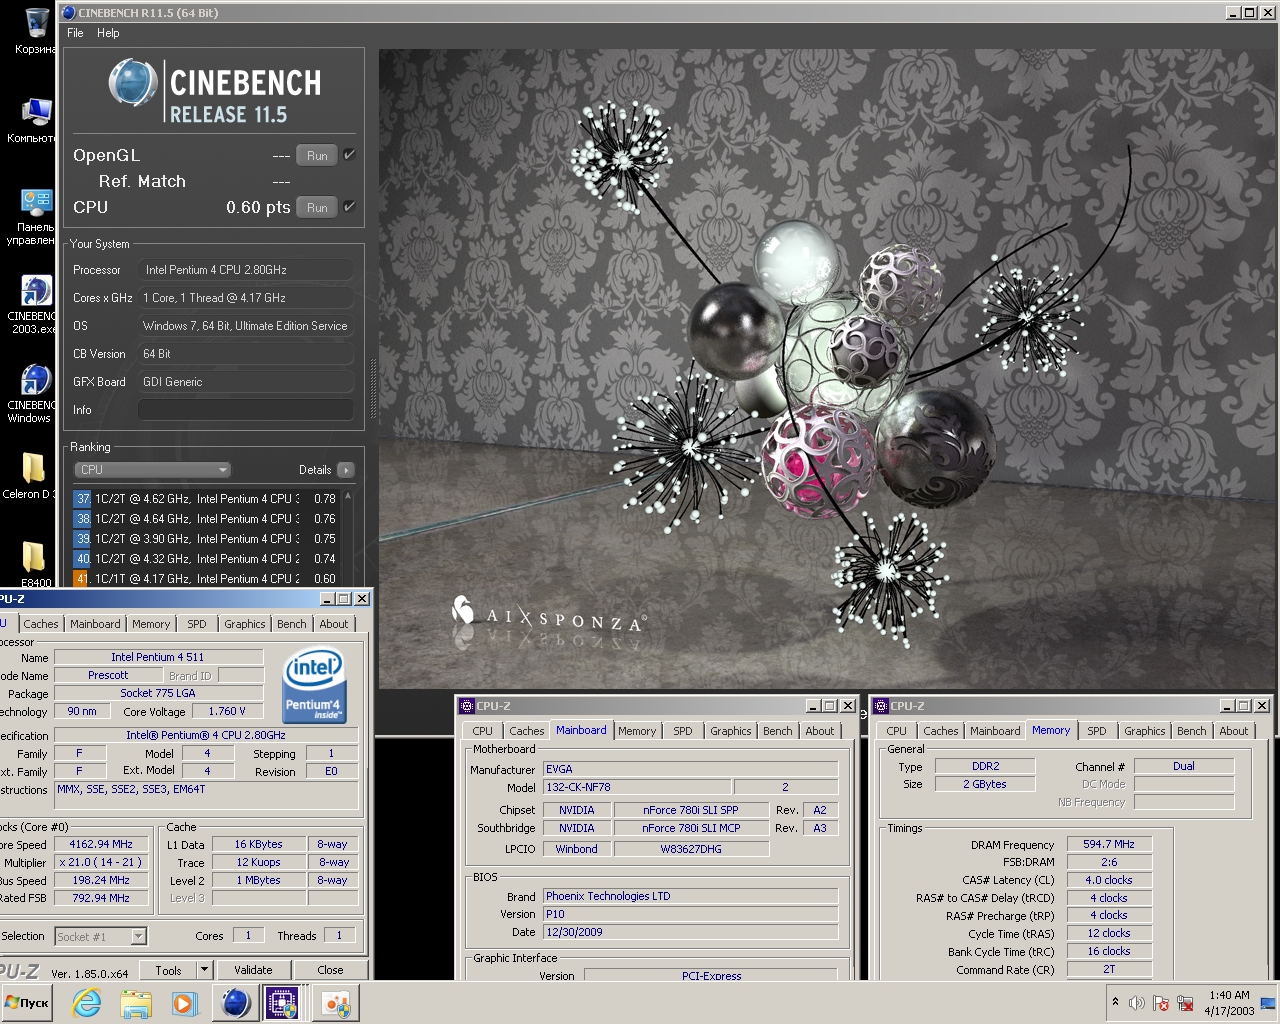Click the Close button in CPU-Z
The image size is (1280, 1024).
[x=330, y=970]
